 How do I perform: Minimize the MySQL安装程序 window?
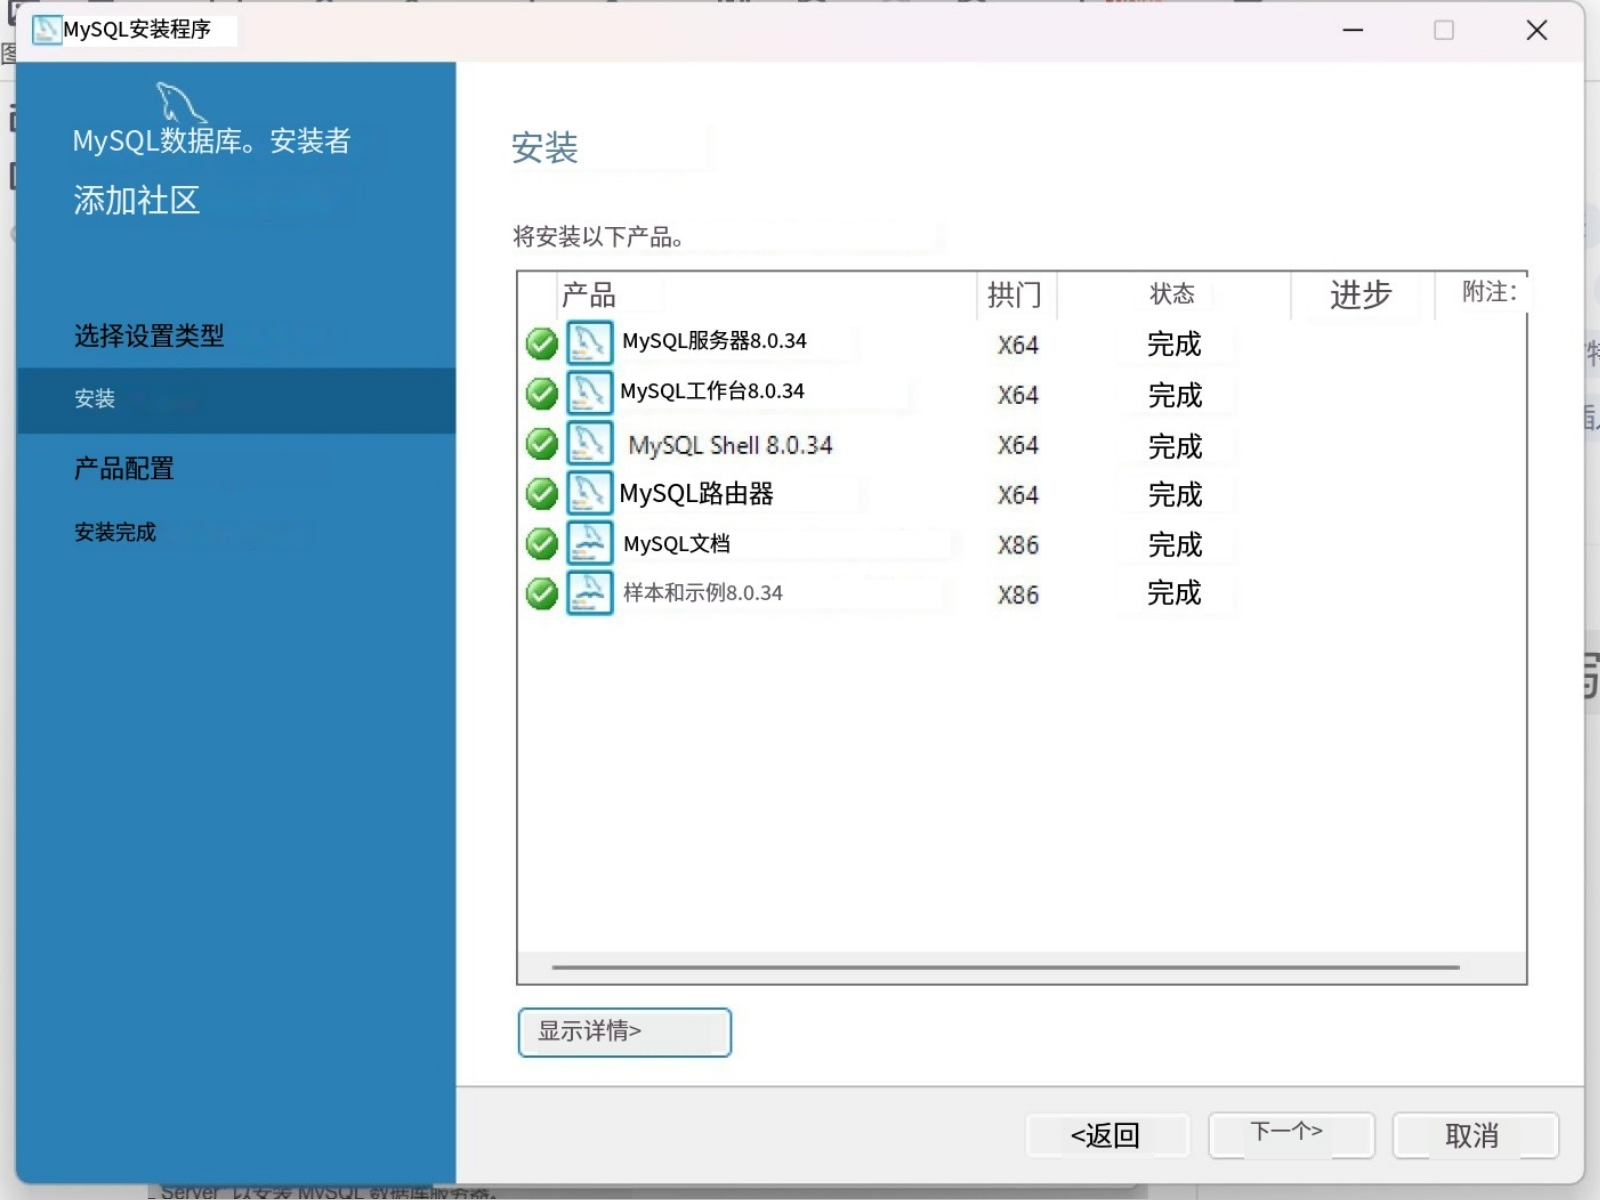point(1353,30)
